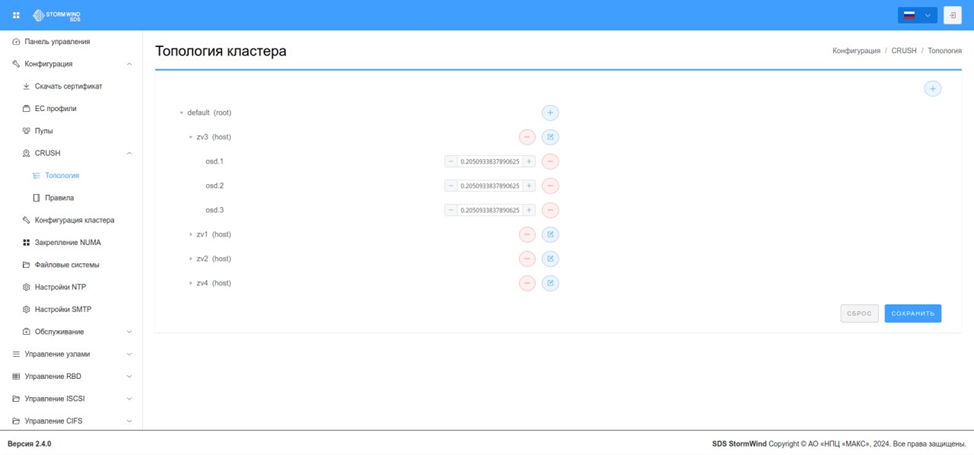The image size is (974, 455).
Task: Open Пулы menu item
Action: tap(43, 131)
